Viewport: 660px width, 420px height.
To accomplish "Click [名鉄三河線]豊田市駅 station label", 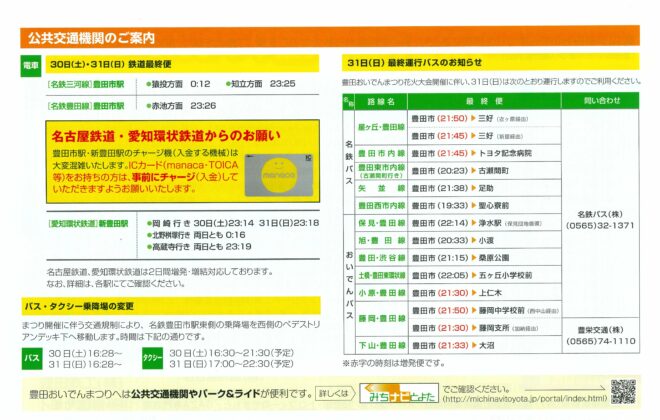I will 86,84.
